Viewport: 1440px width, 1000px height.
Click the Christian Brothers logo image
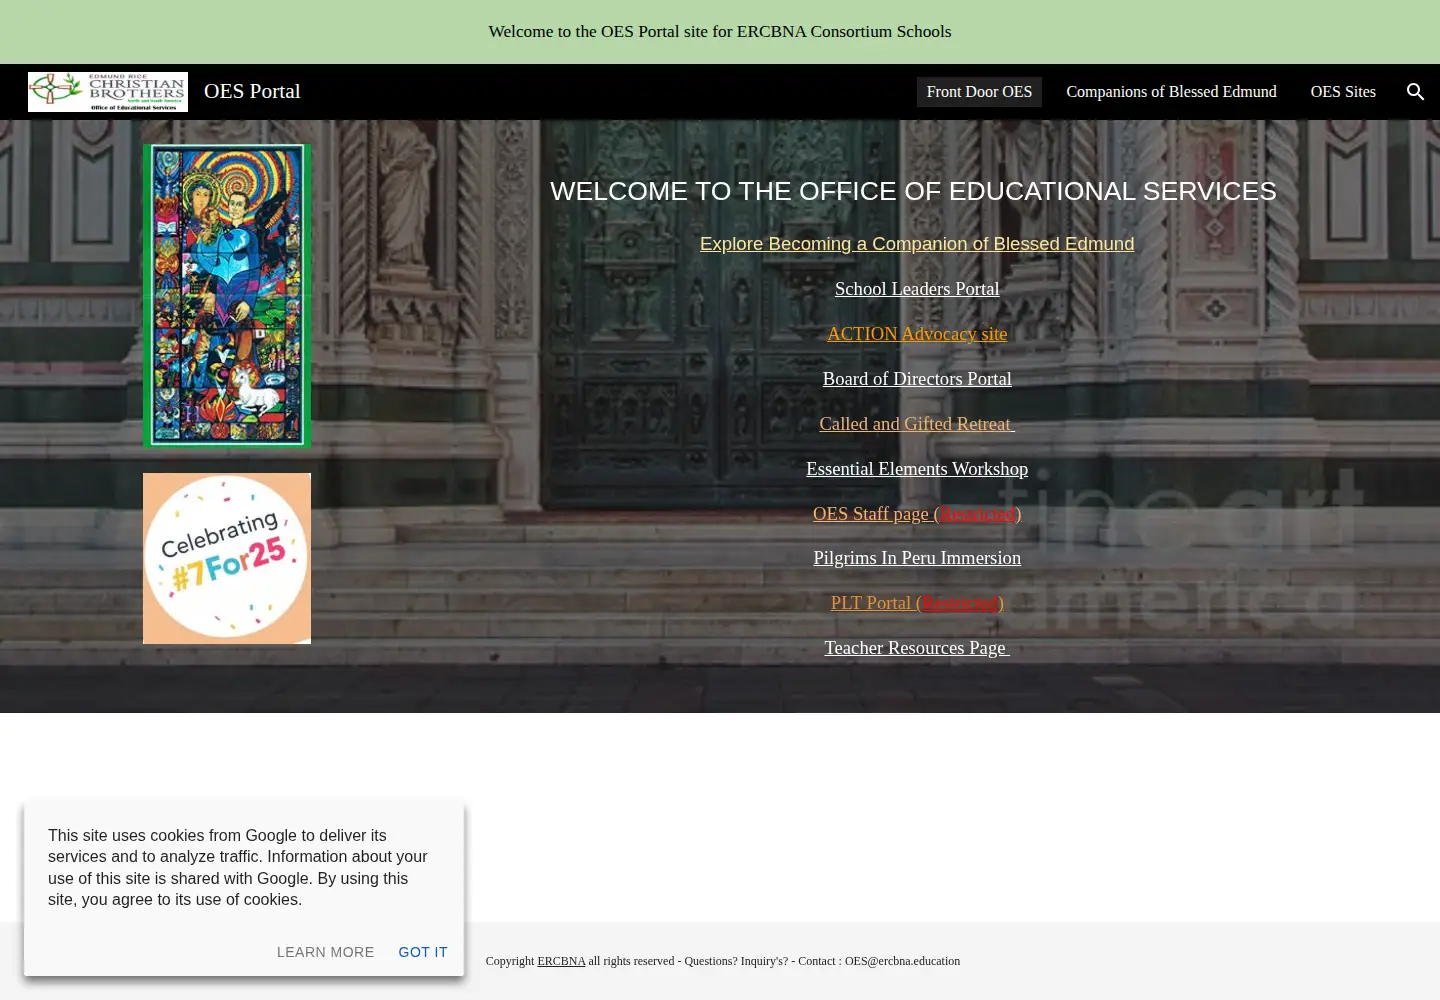coord(108,92)
